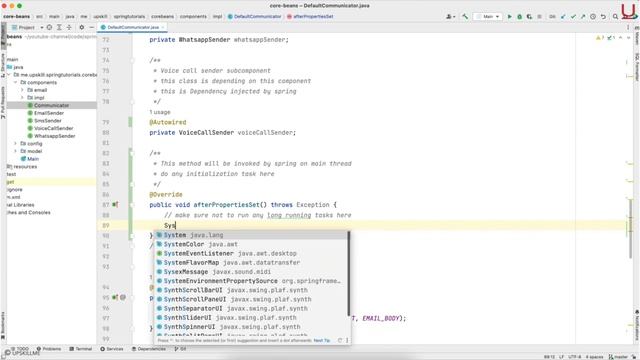Viewport: 640px width, 360px height.
Task: Select VoiceCallSender in project tree
Action: (53, 129)
